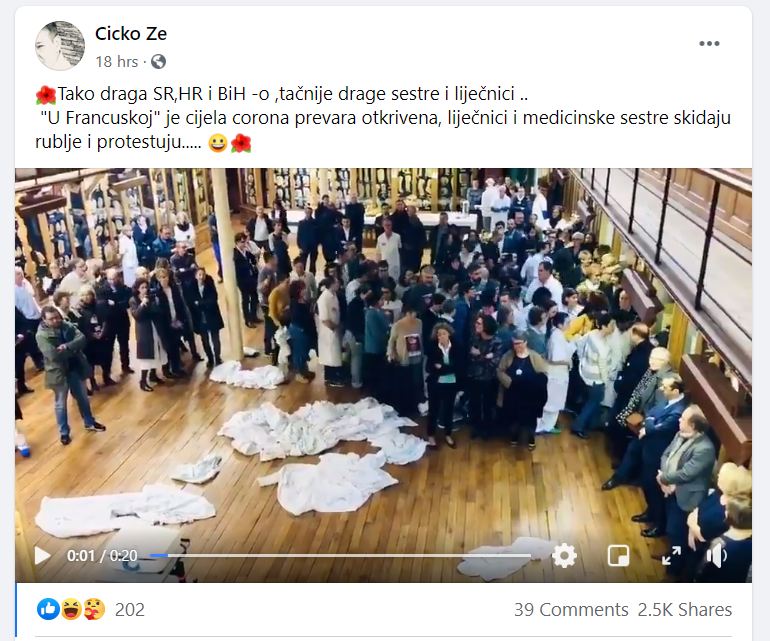Mute the video volume
The width and height of the screenshot is (770, 641).
point(716,556)
